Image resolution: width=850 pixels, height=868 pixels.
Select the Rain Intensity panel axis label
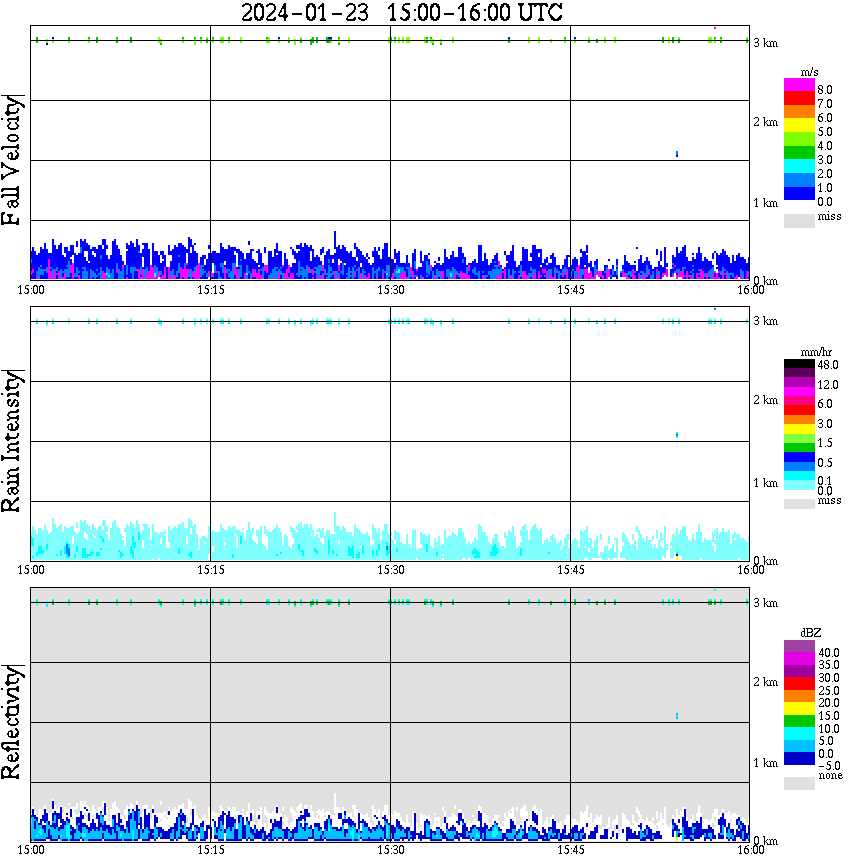12,441
